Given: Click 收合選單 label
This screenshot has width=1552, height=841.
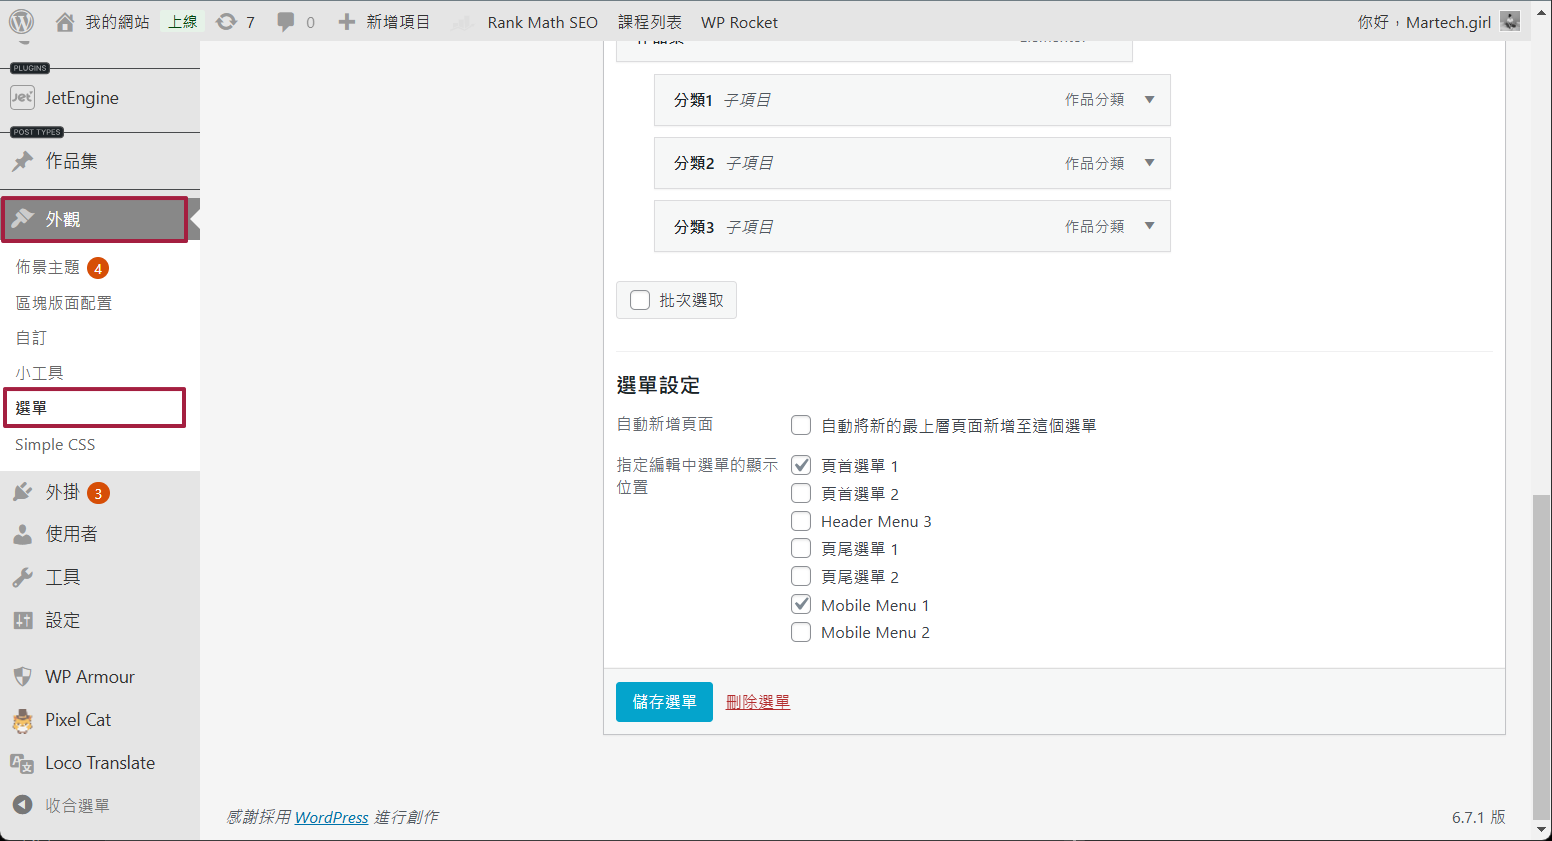Looking at the screenshot, I should coord(77,805).
